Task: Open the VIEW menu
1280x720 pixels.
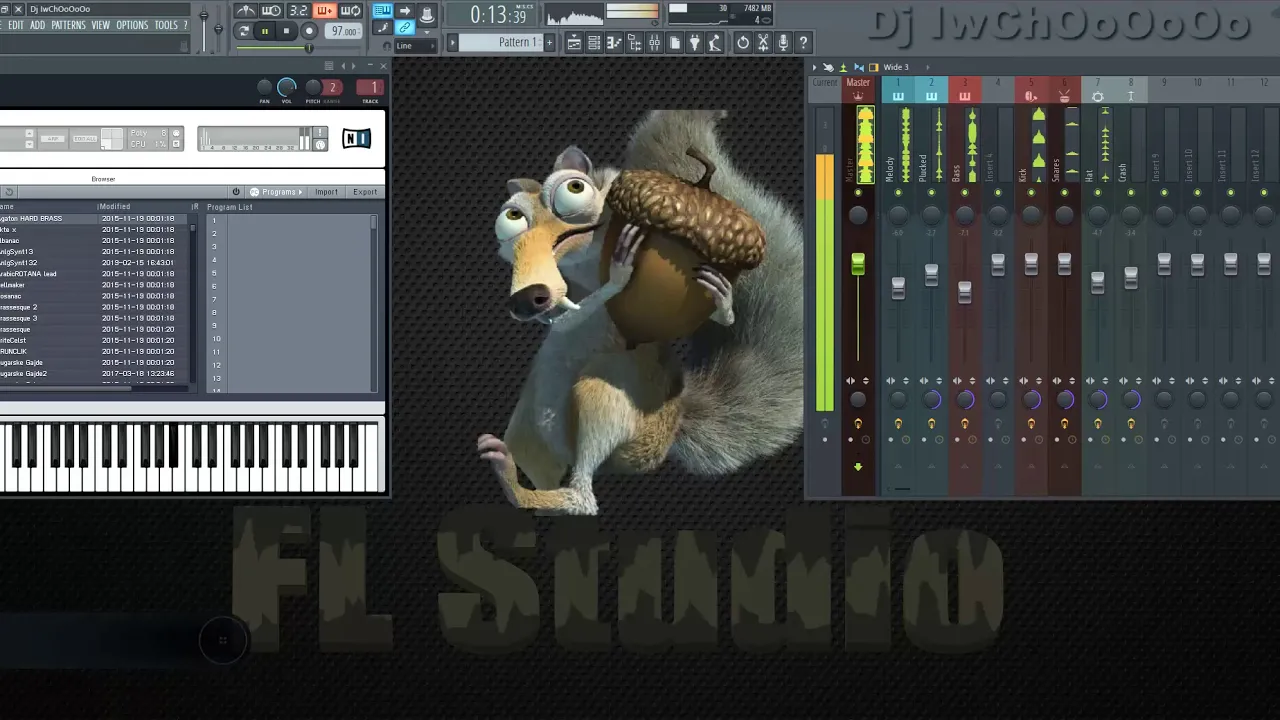Action: point(101,25)
